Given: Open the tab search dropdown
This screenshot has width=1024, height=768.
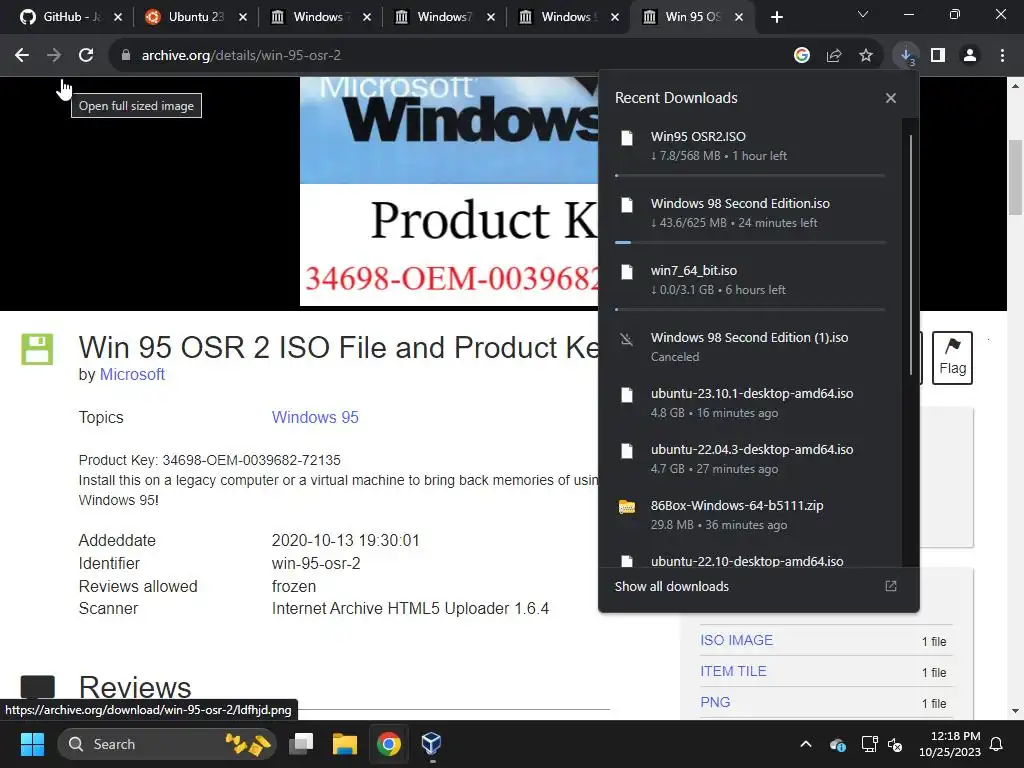Looking at the screenshot, I should [863, 14].
